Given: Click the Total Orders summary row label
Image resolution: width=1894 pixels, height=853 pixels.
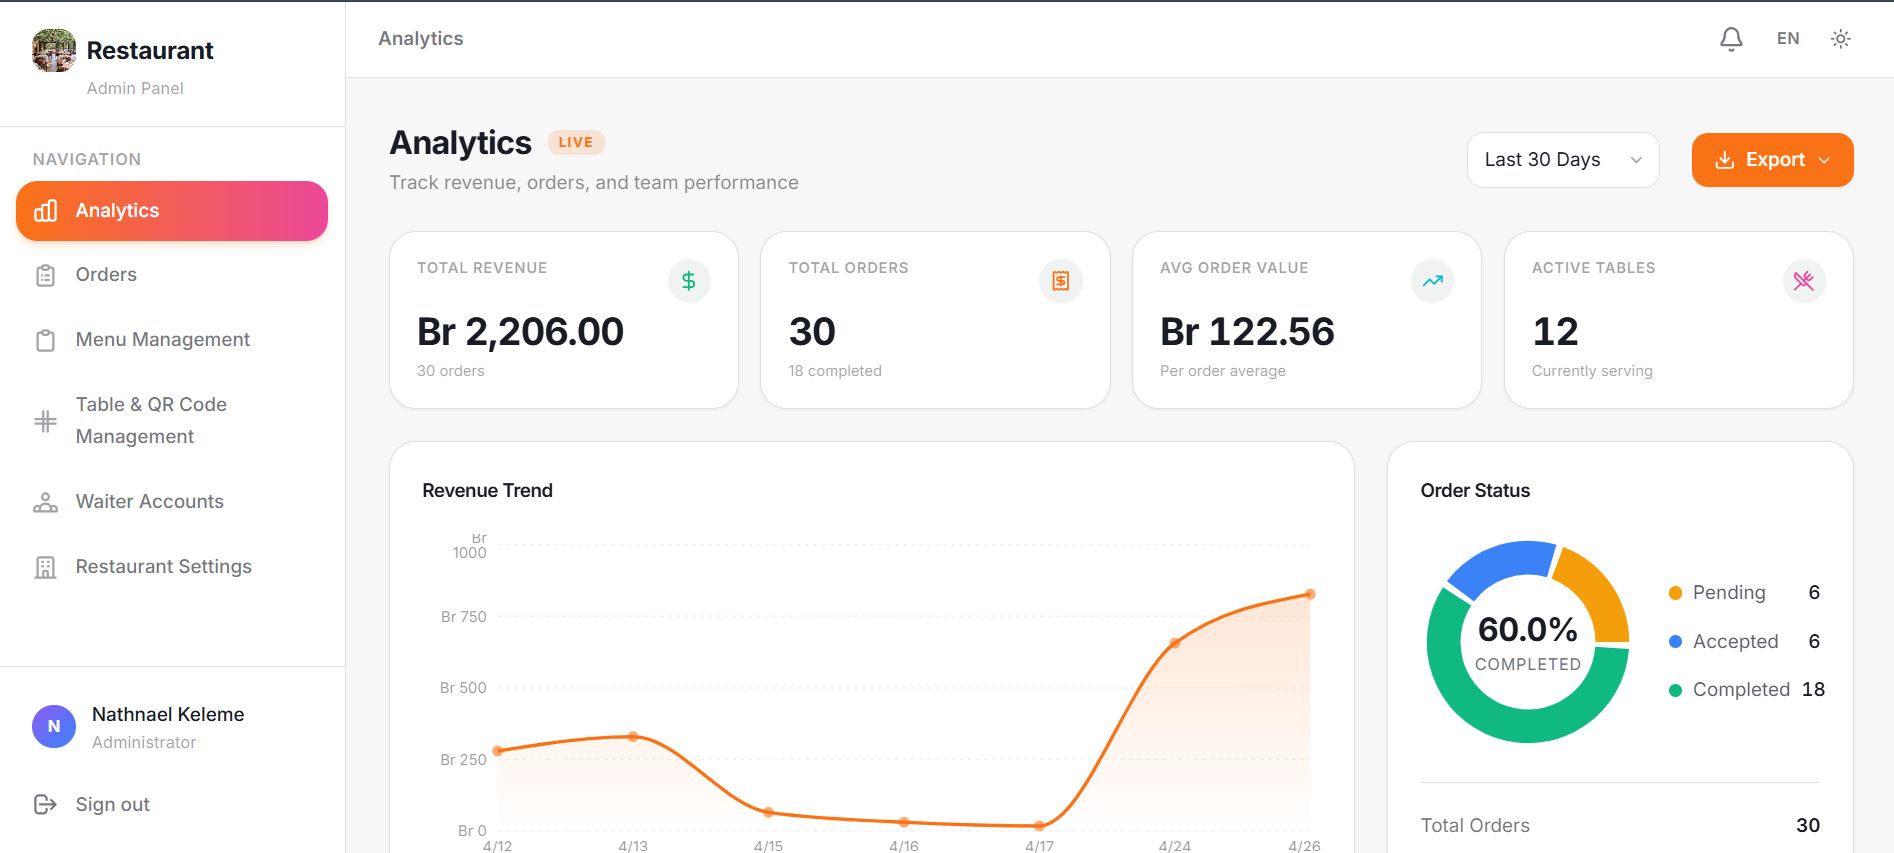Looking at the screenshot, I should pyautogui.click(x=1475, y=826).
